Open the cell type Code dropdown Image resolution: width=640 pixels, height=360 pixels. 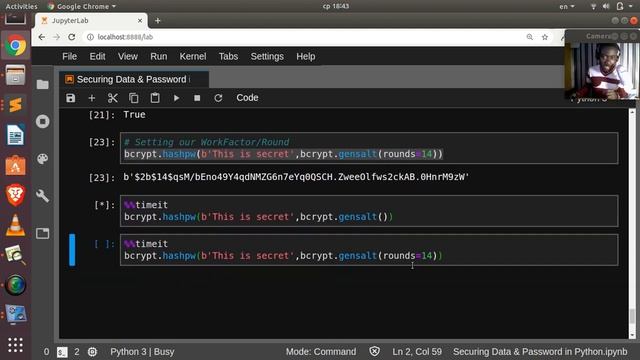click(247, 98)
